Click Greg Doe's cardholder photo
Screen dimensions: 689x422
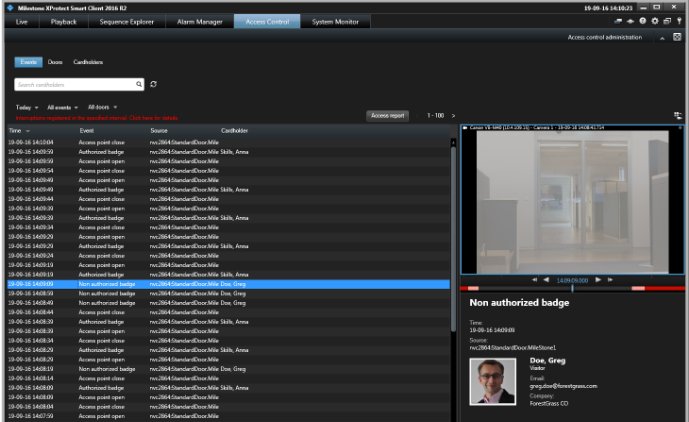pos(493,381)
